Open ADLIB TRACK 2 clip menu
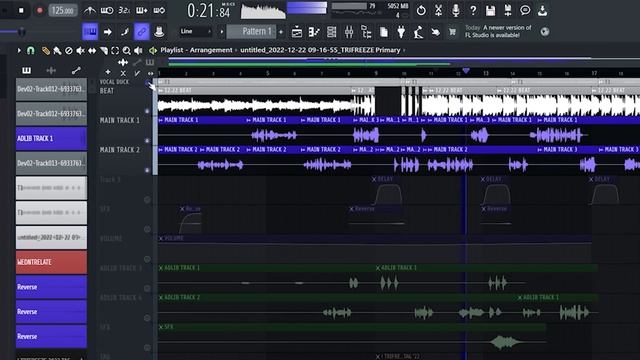The image size is (640, 360). 161,298
